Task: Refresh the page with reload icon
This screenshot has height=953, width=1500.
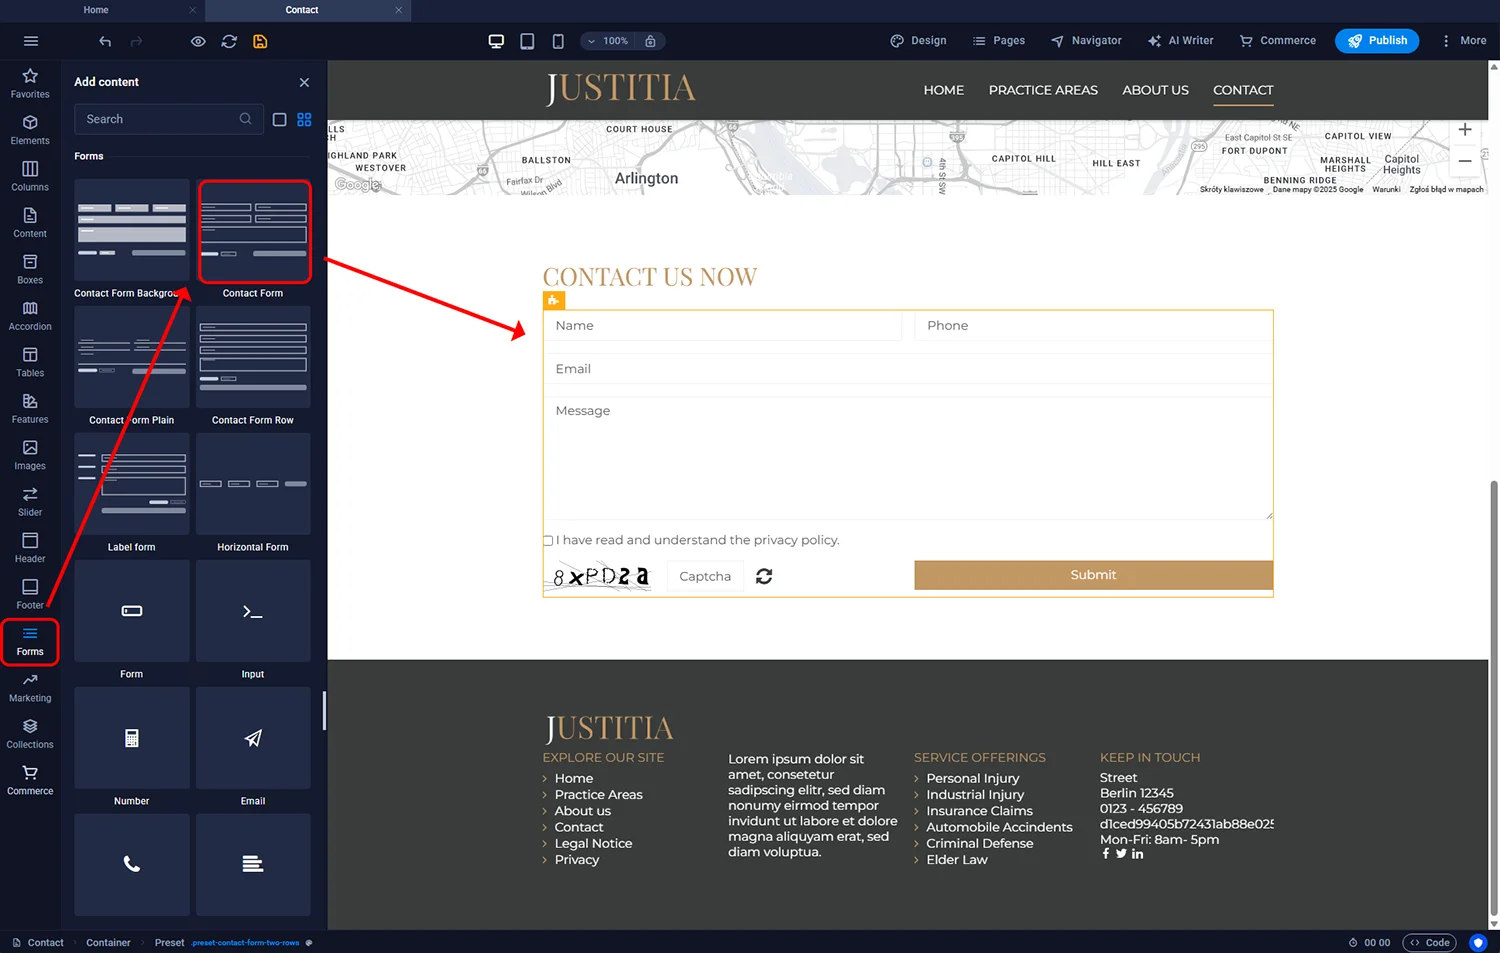Action: [x=229, y=41]
